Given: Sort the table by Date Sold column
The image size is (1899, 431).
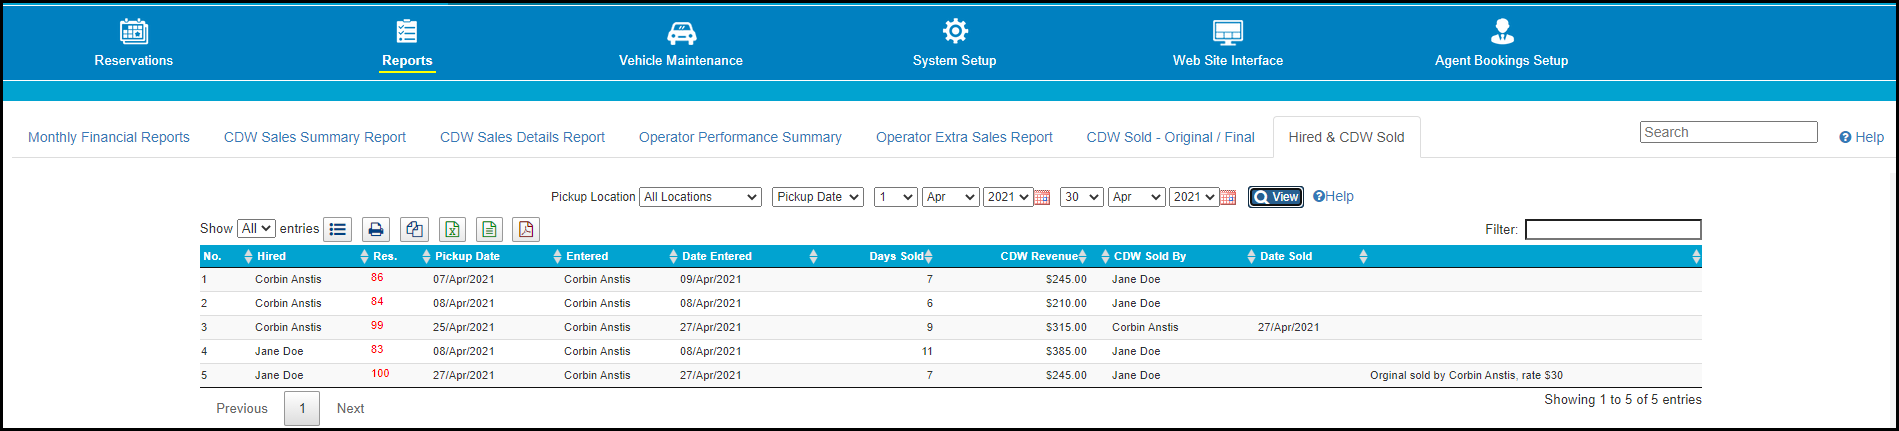Looking at the screenshot, I should [x=1286, y=256].
